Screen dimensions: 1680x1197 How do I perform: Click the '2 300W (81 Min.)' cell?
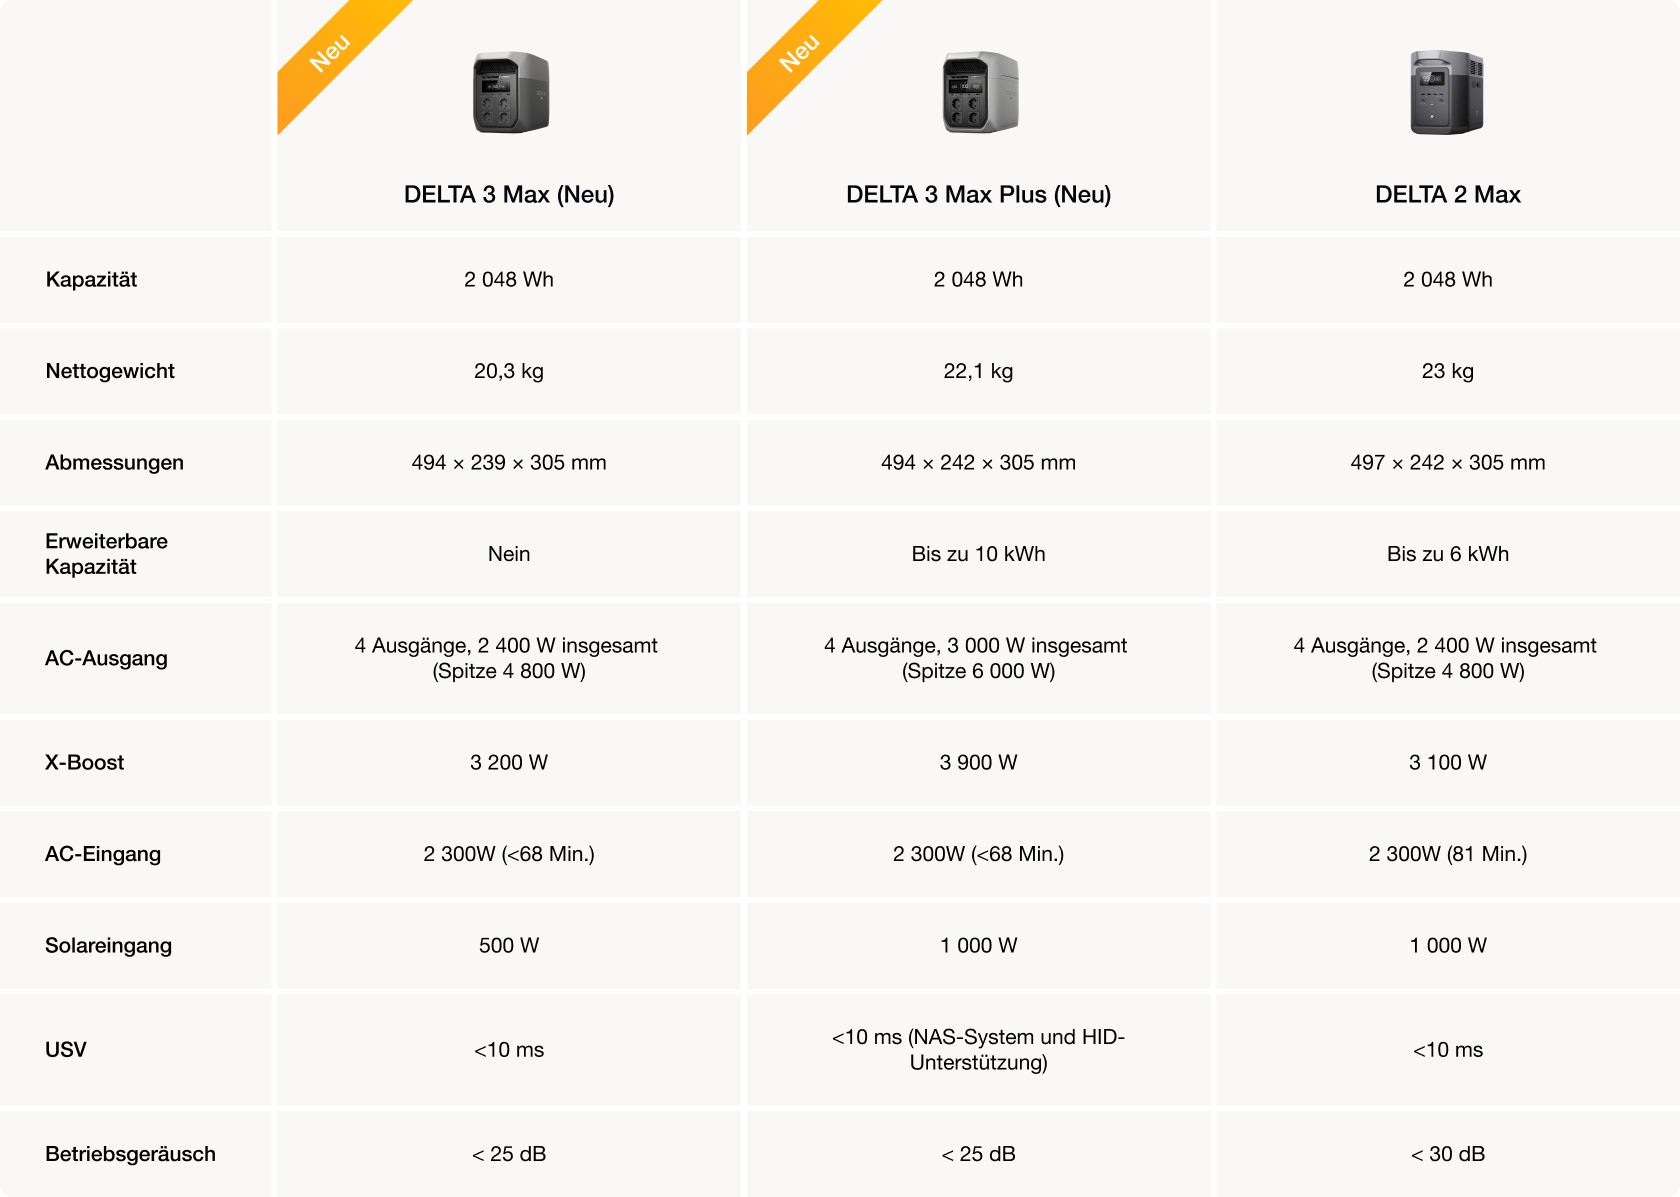point(1447,854)
